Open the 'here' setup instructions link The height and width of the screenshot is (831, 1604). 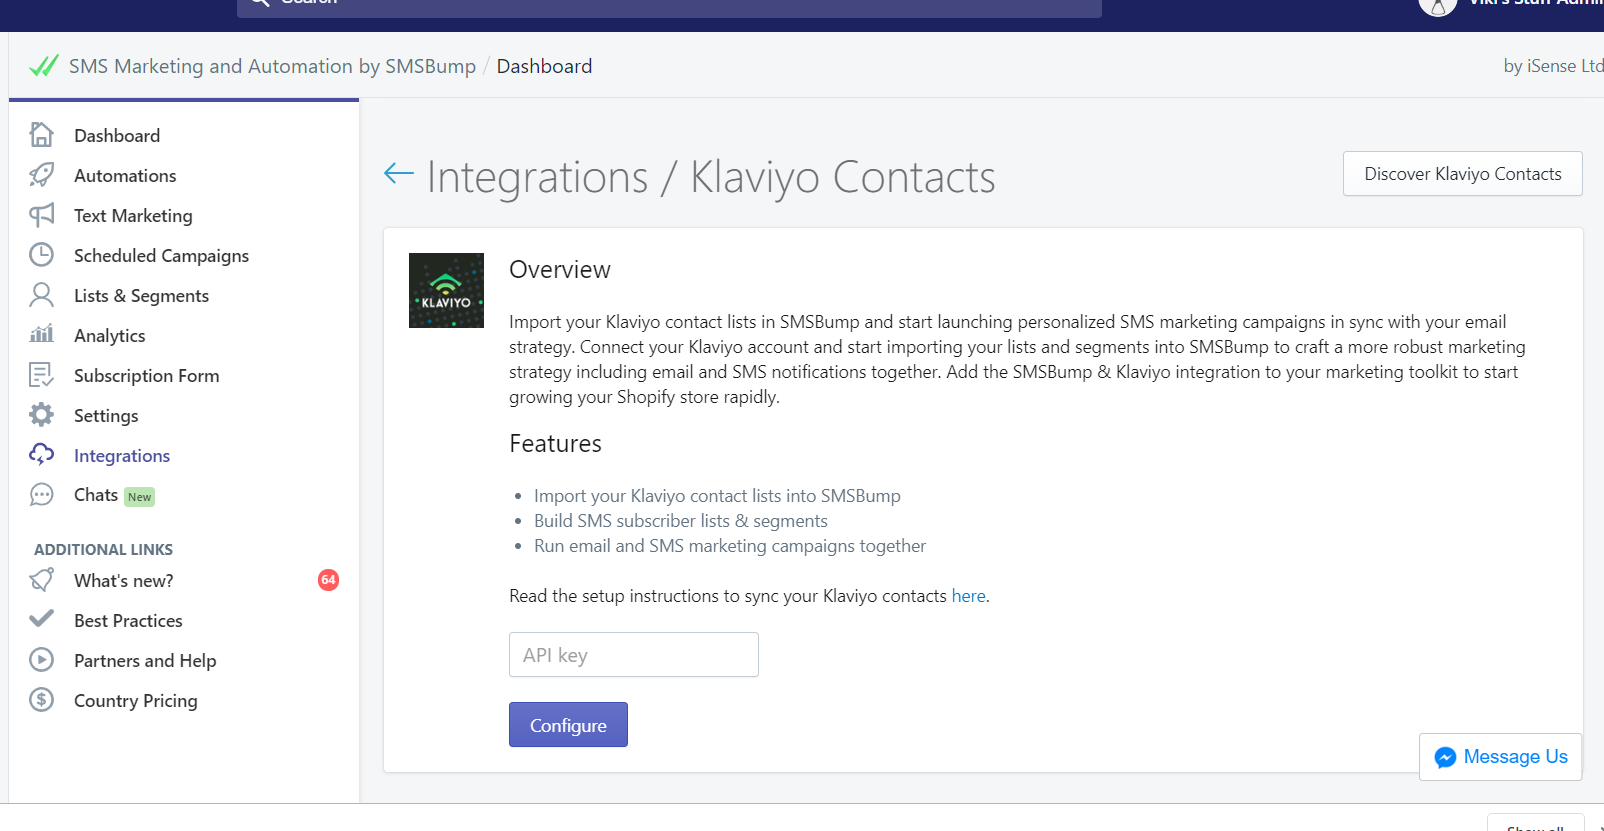(x=968, y=596)
